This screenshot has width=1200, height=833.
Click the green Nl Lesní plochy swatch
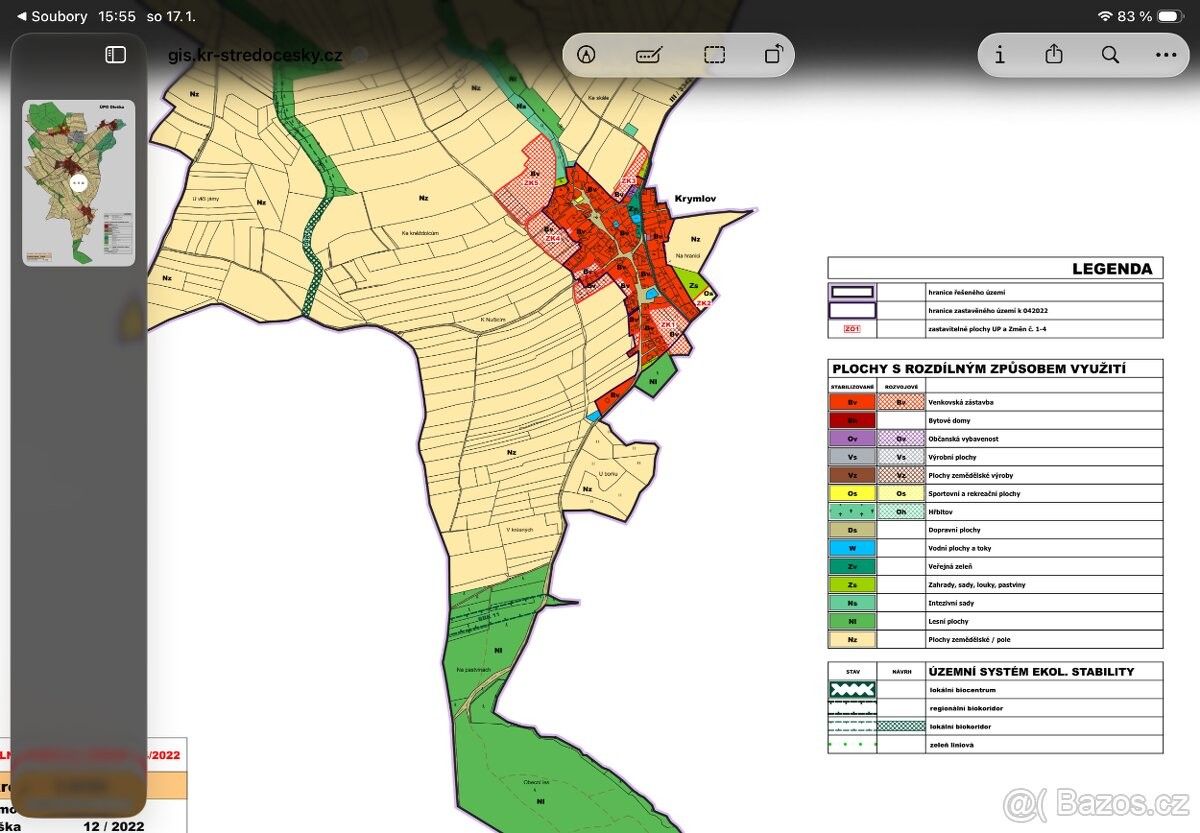(852, 621)
